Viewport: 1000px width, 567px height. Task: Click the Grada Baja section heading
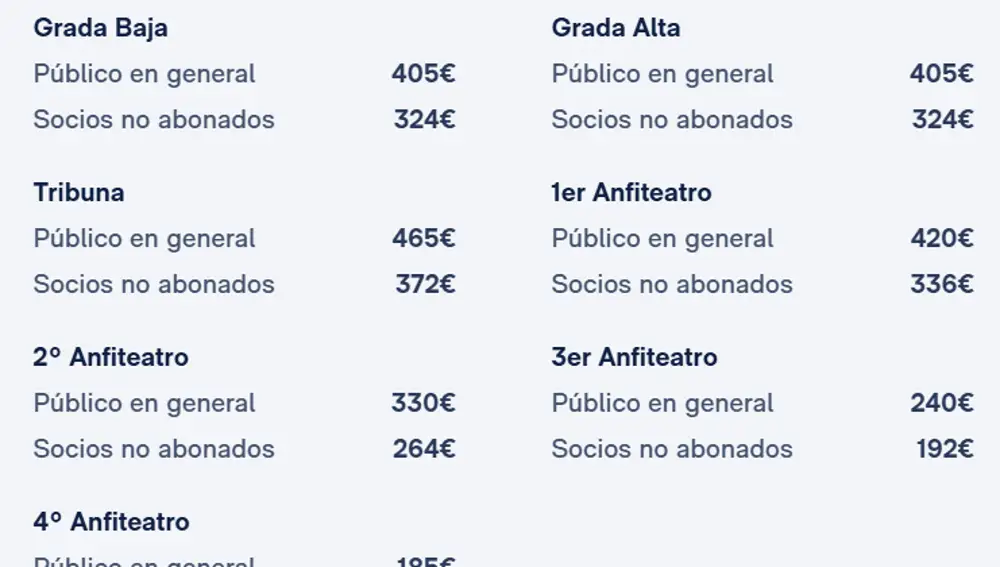click(x=100, y=28)
